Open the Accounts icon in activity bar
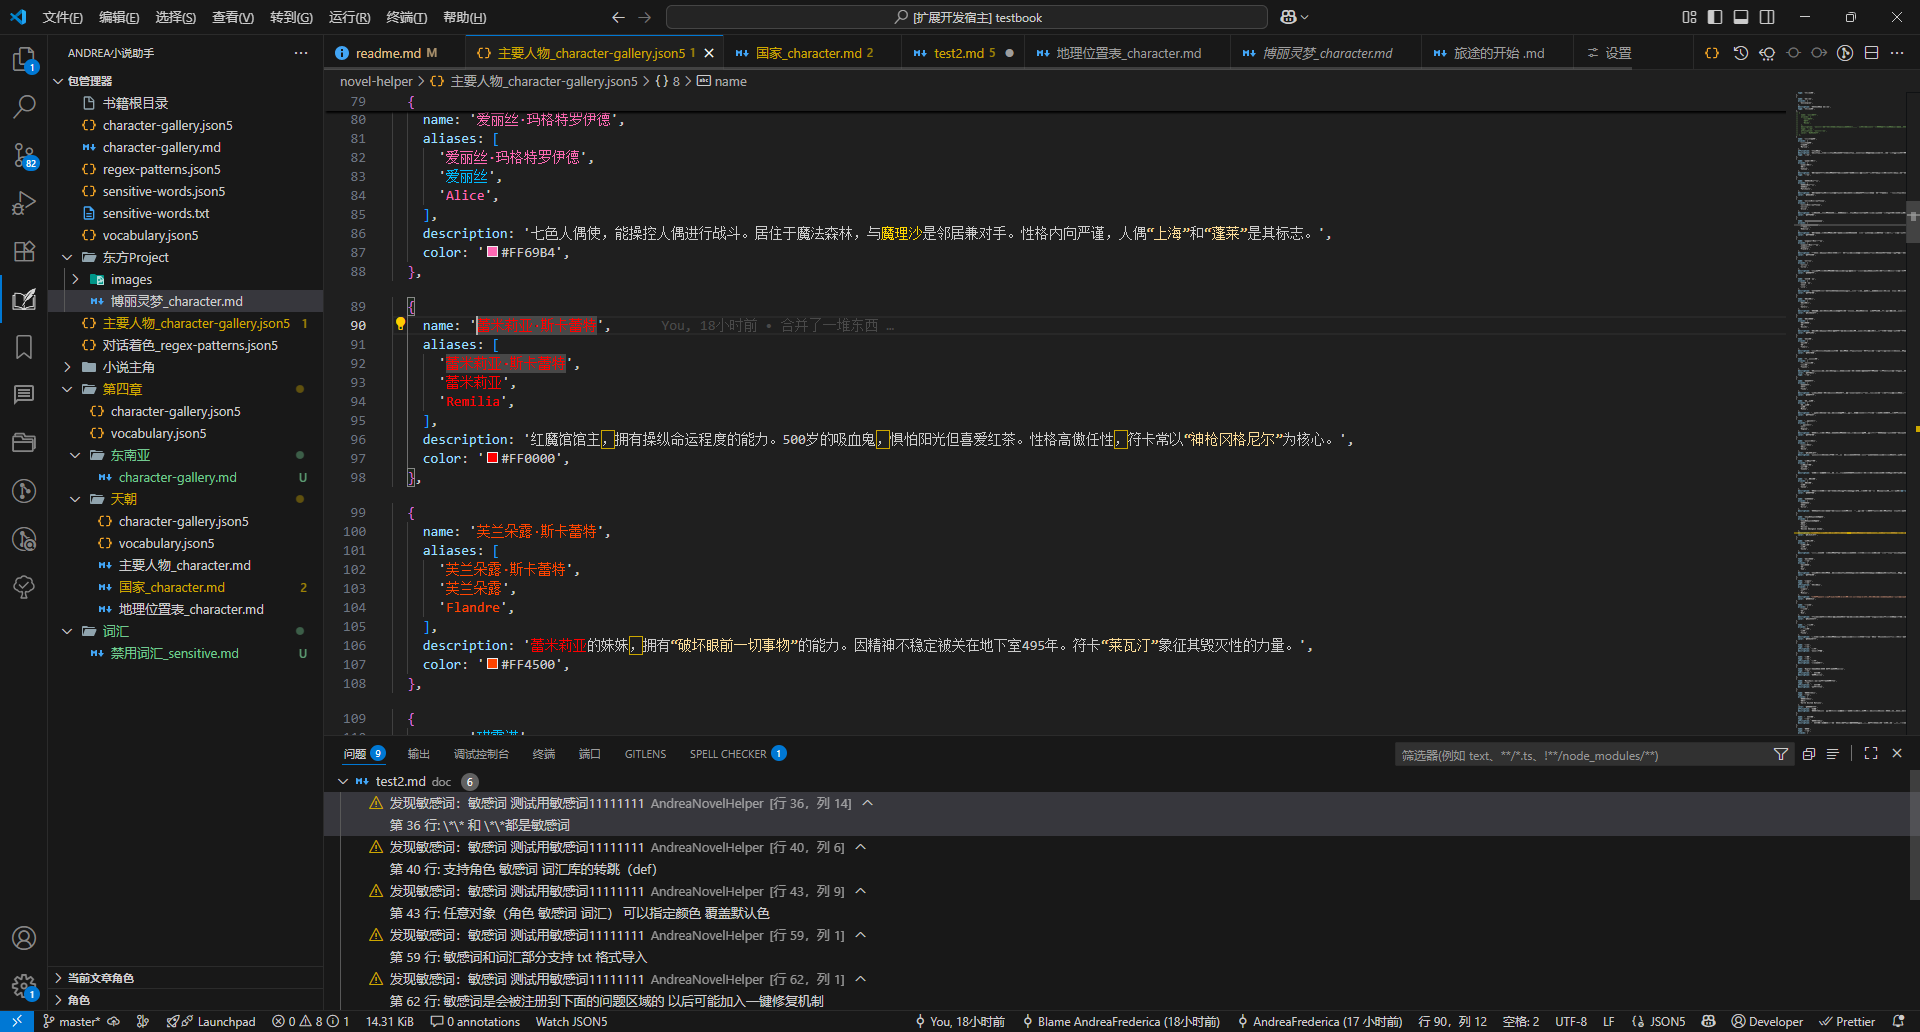This screenshot has width=1920, height=1032. click(x=24, y=938)
